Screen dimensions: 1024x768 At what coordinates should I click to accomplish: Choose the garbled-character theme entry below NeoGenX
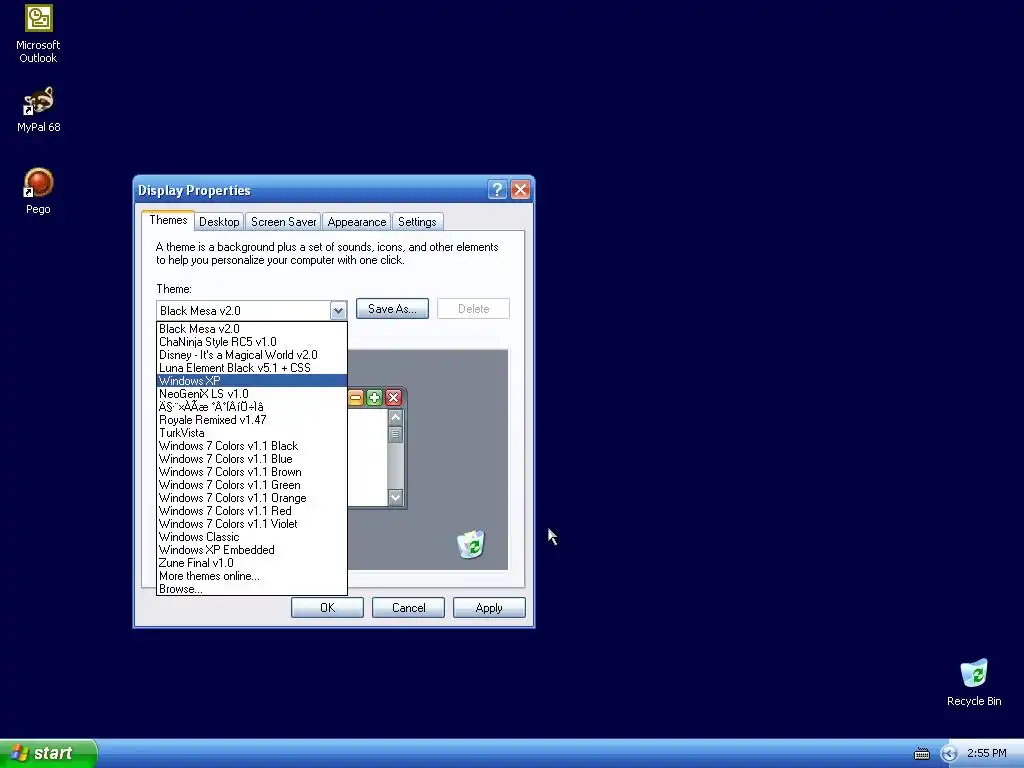tap(251, 407)
